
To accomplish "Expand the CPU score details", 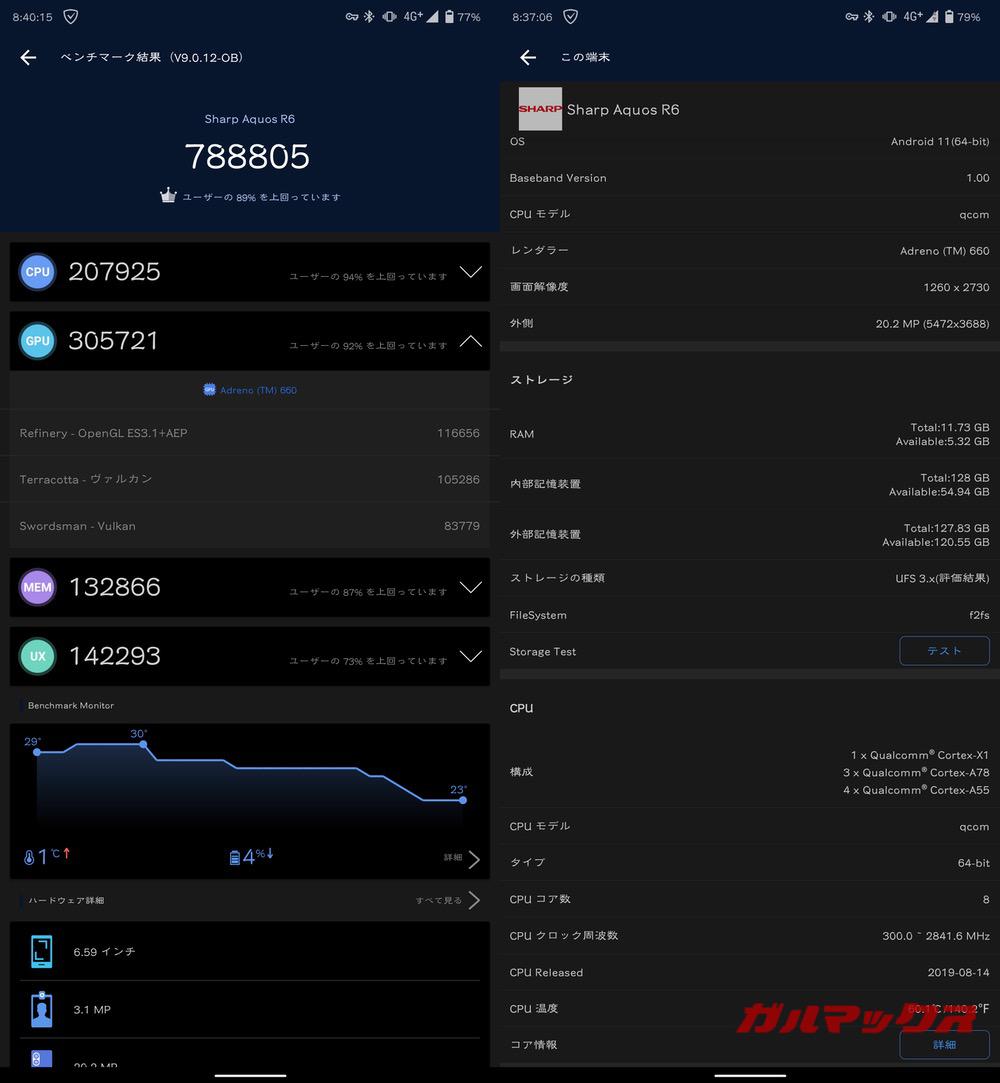I will point(470,271).
